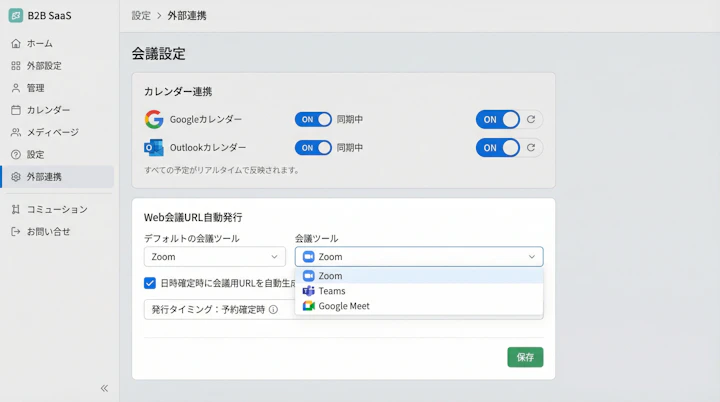Image resolution: width=720 pixels, height=402 pixels.
Task: Open カレンダー in the sidebar
Action: 57,110
